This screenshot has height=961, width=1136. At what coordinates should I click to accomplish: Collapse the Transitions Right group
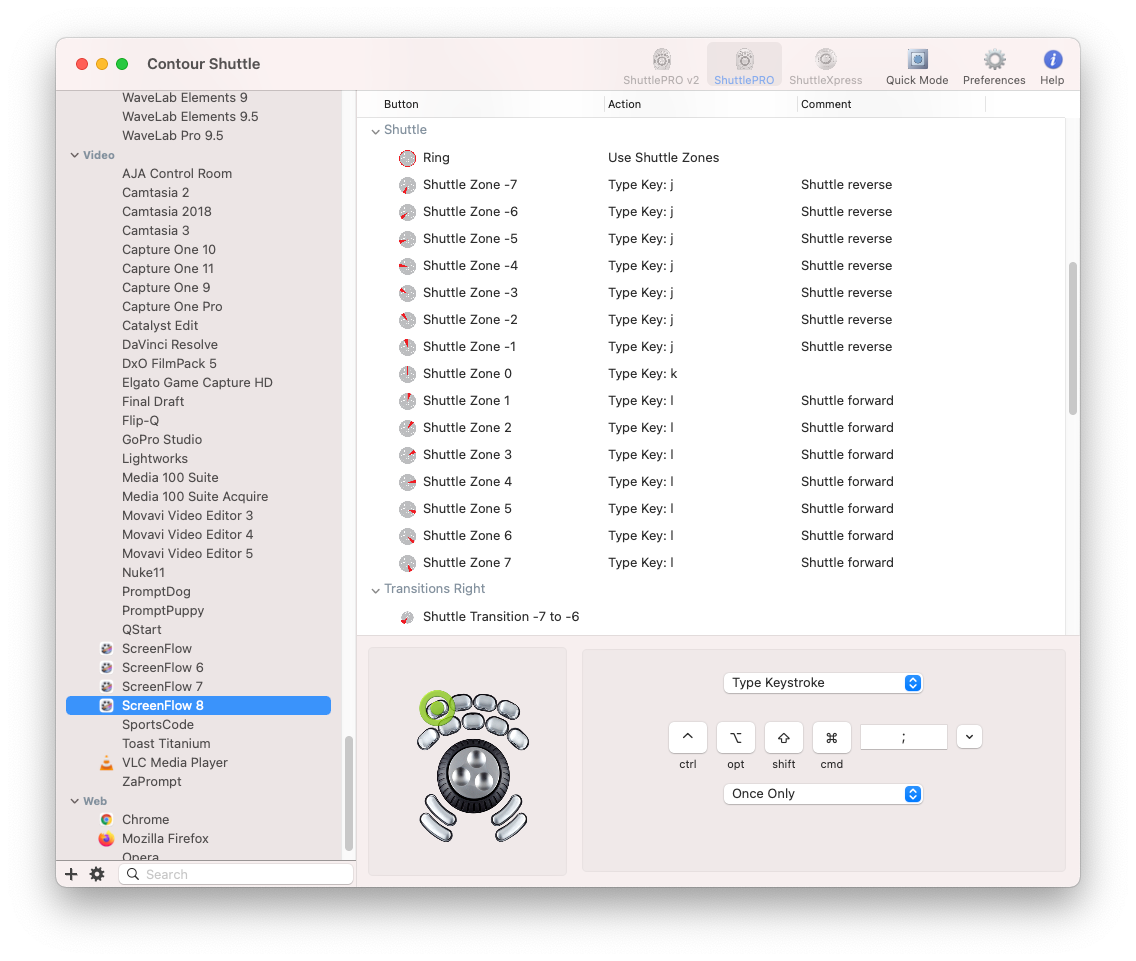[x=375, y=590]
